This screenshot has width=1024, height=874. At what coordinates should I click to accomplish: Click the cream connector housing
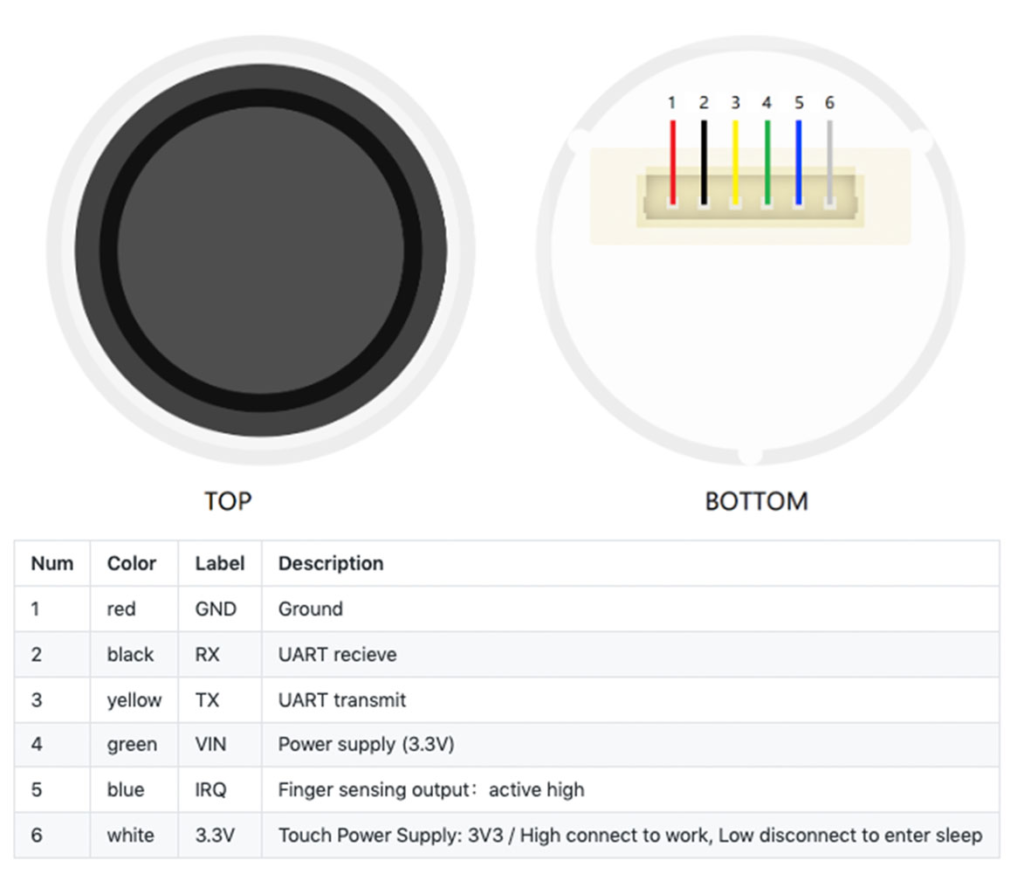click(751, 196)
